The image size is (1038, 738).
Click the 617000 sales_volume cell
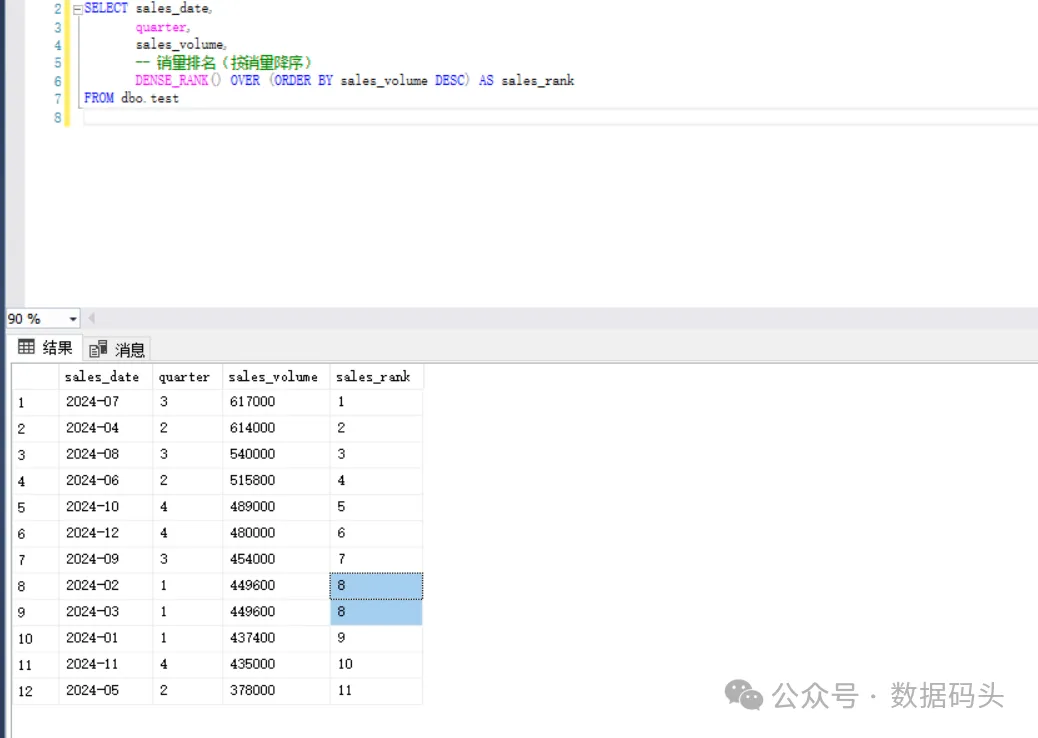click(276, 402)
